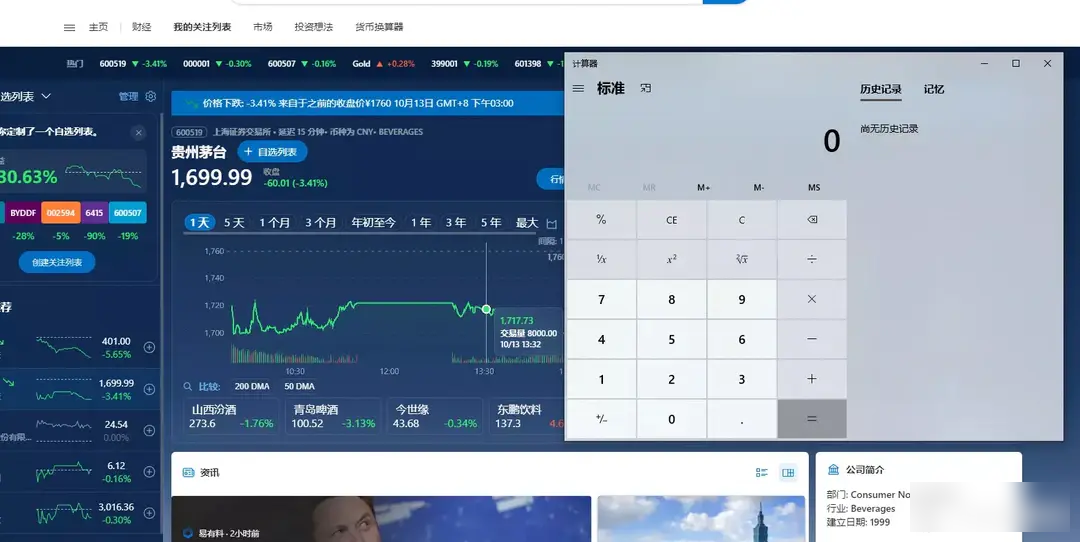Open the hamburger menu beside 主页
Screen dimensions: 1080x542
[70, 28]
